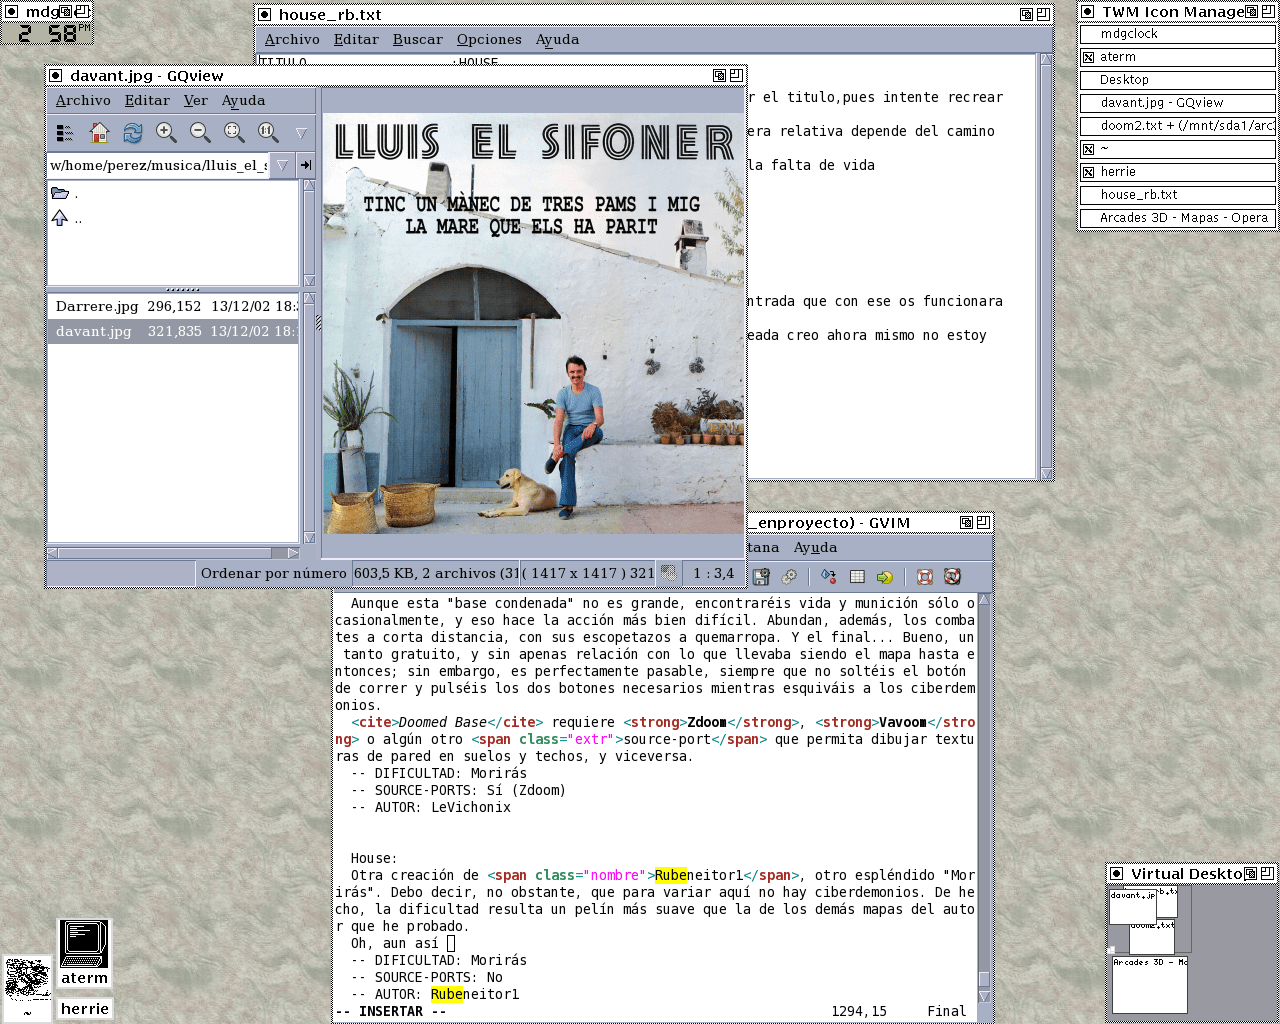Viewport: 1280px width, 1024px height.
Task: Zoom out of the image in GQview
Action: click(x=200, y=132)
